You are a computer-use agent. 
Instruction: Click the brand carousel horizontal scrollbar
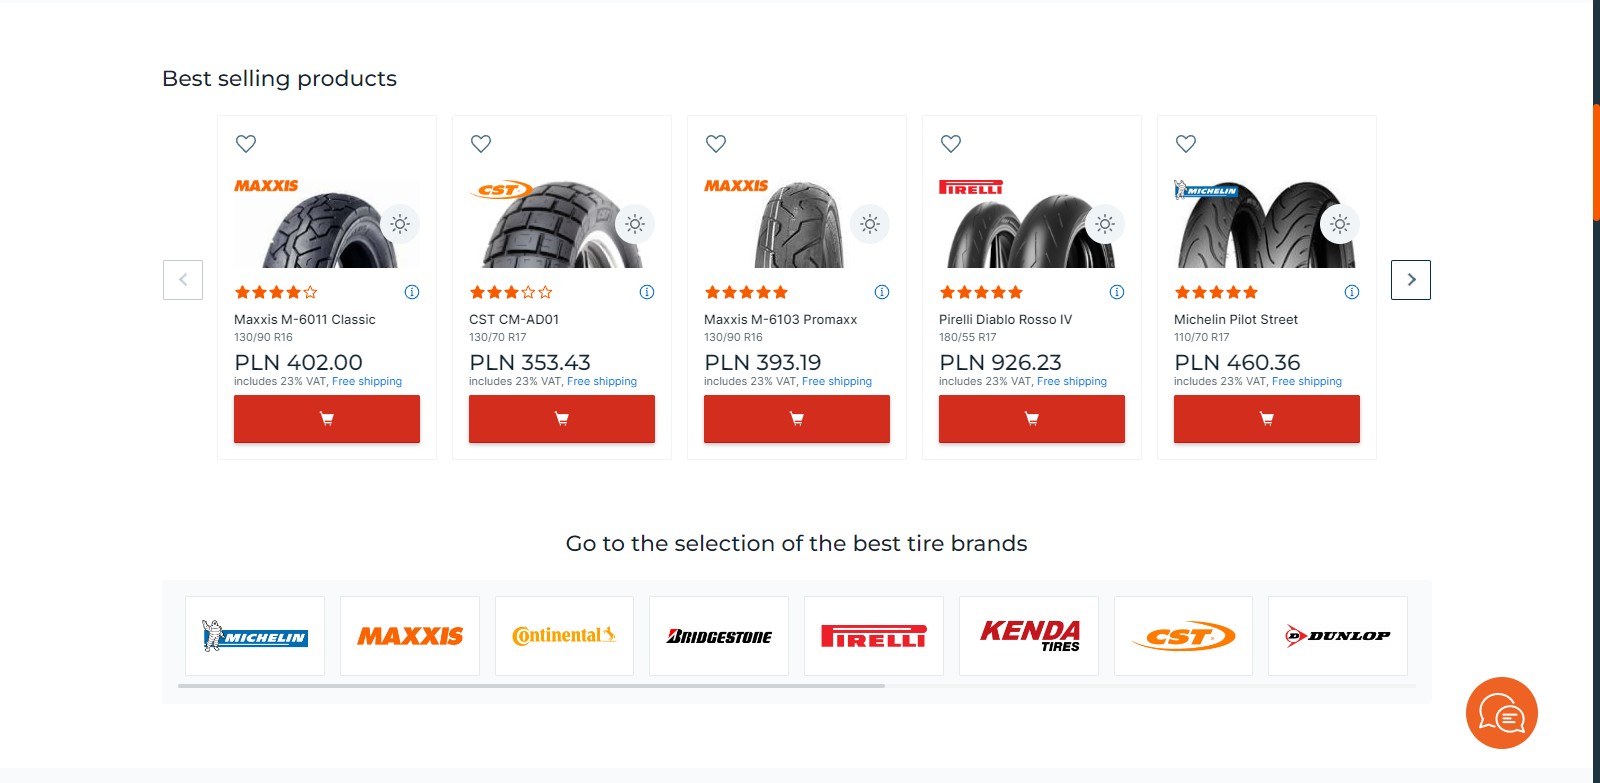point(531,686)
